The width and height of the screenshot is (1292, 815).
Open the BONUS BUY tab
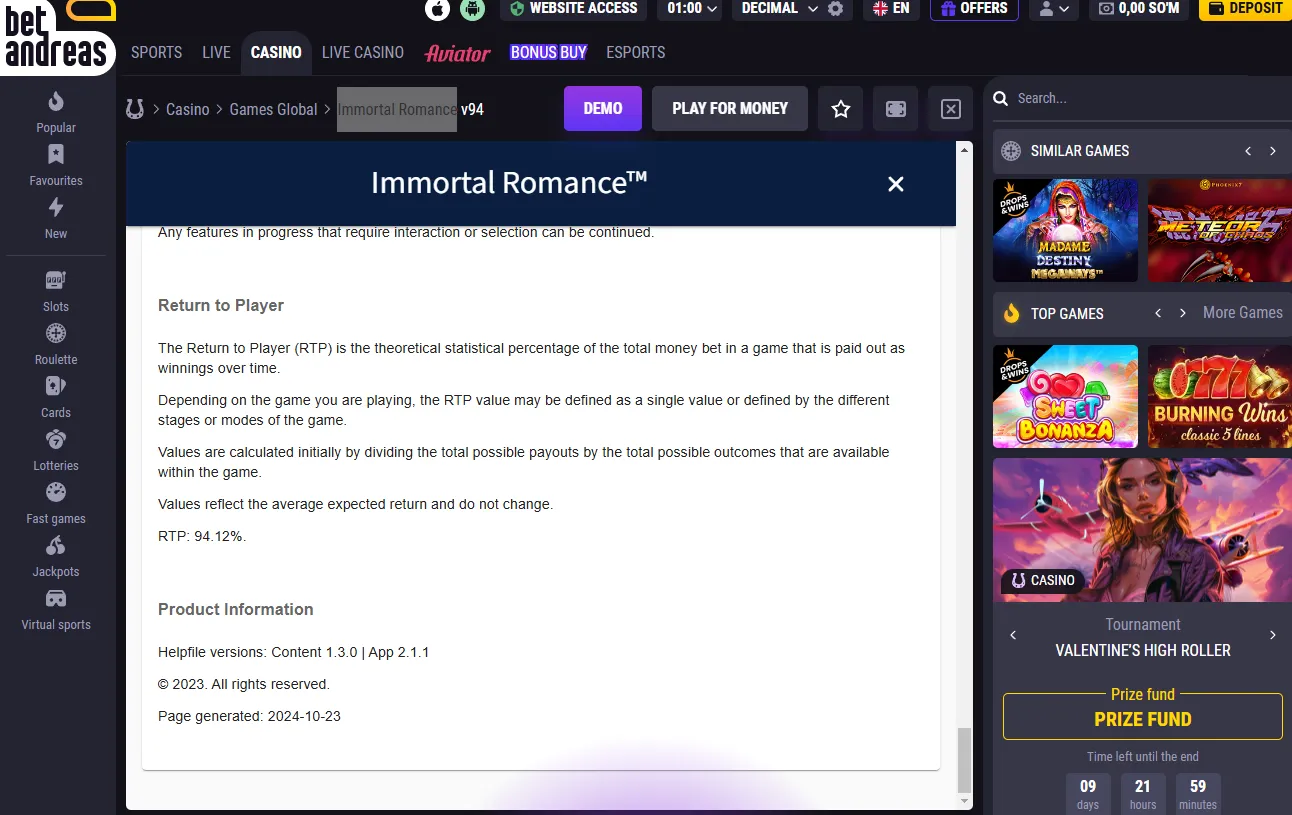(x=548, y=53)
